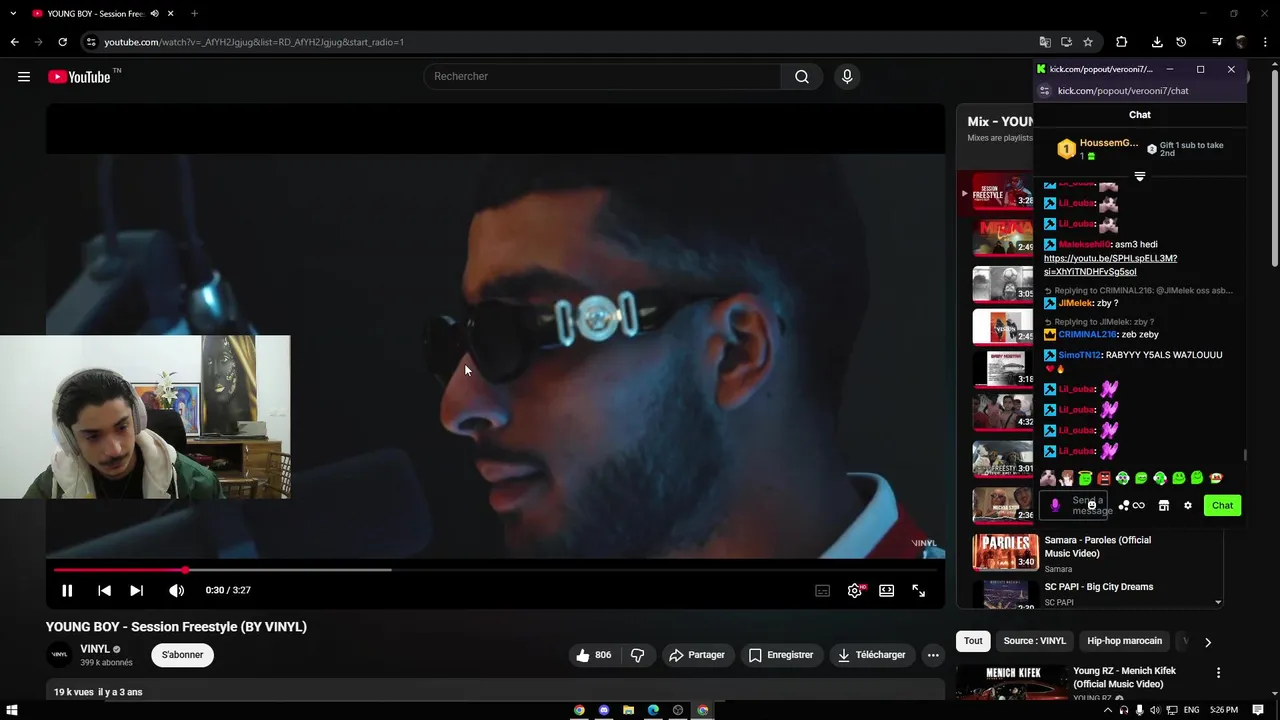Click the YouTube search magnifier button
Screen dimensions: 1280x720
(802, 77)
